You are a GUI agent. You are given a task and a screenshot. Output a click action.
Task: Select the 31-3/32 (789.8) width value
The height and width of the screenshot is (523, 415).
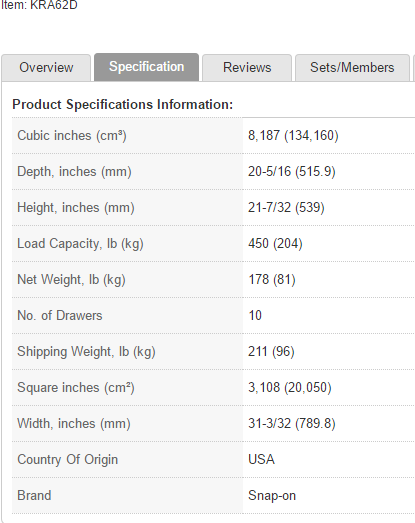(292, 424)
